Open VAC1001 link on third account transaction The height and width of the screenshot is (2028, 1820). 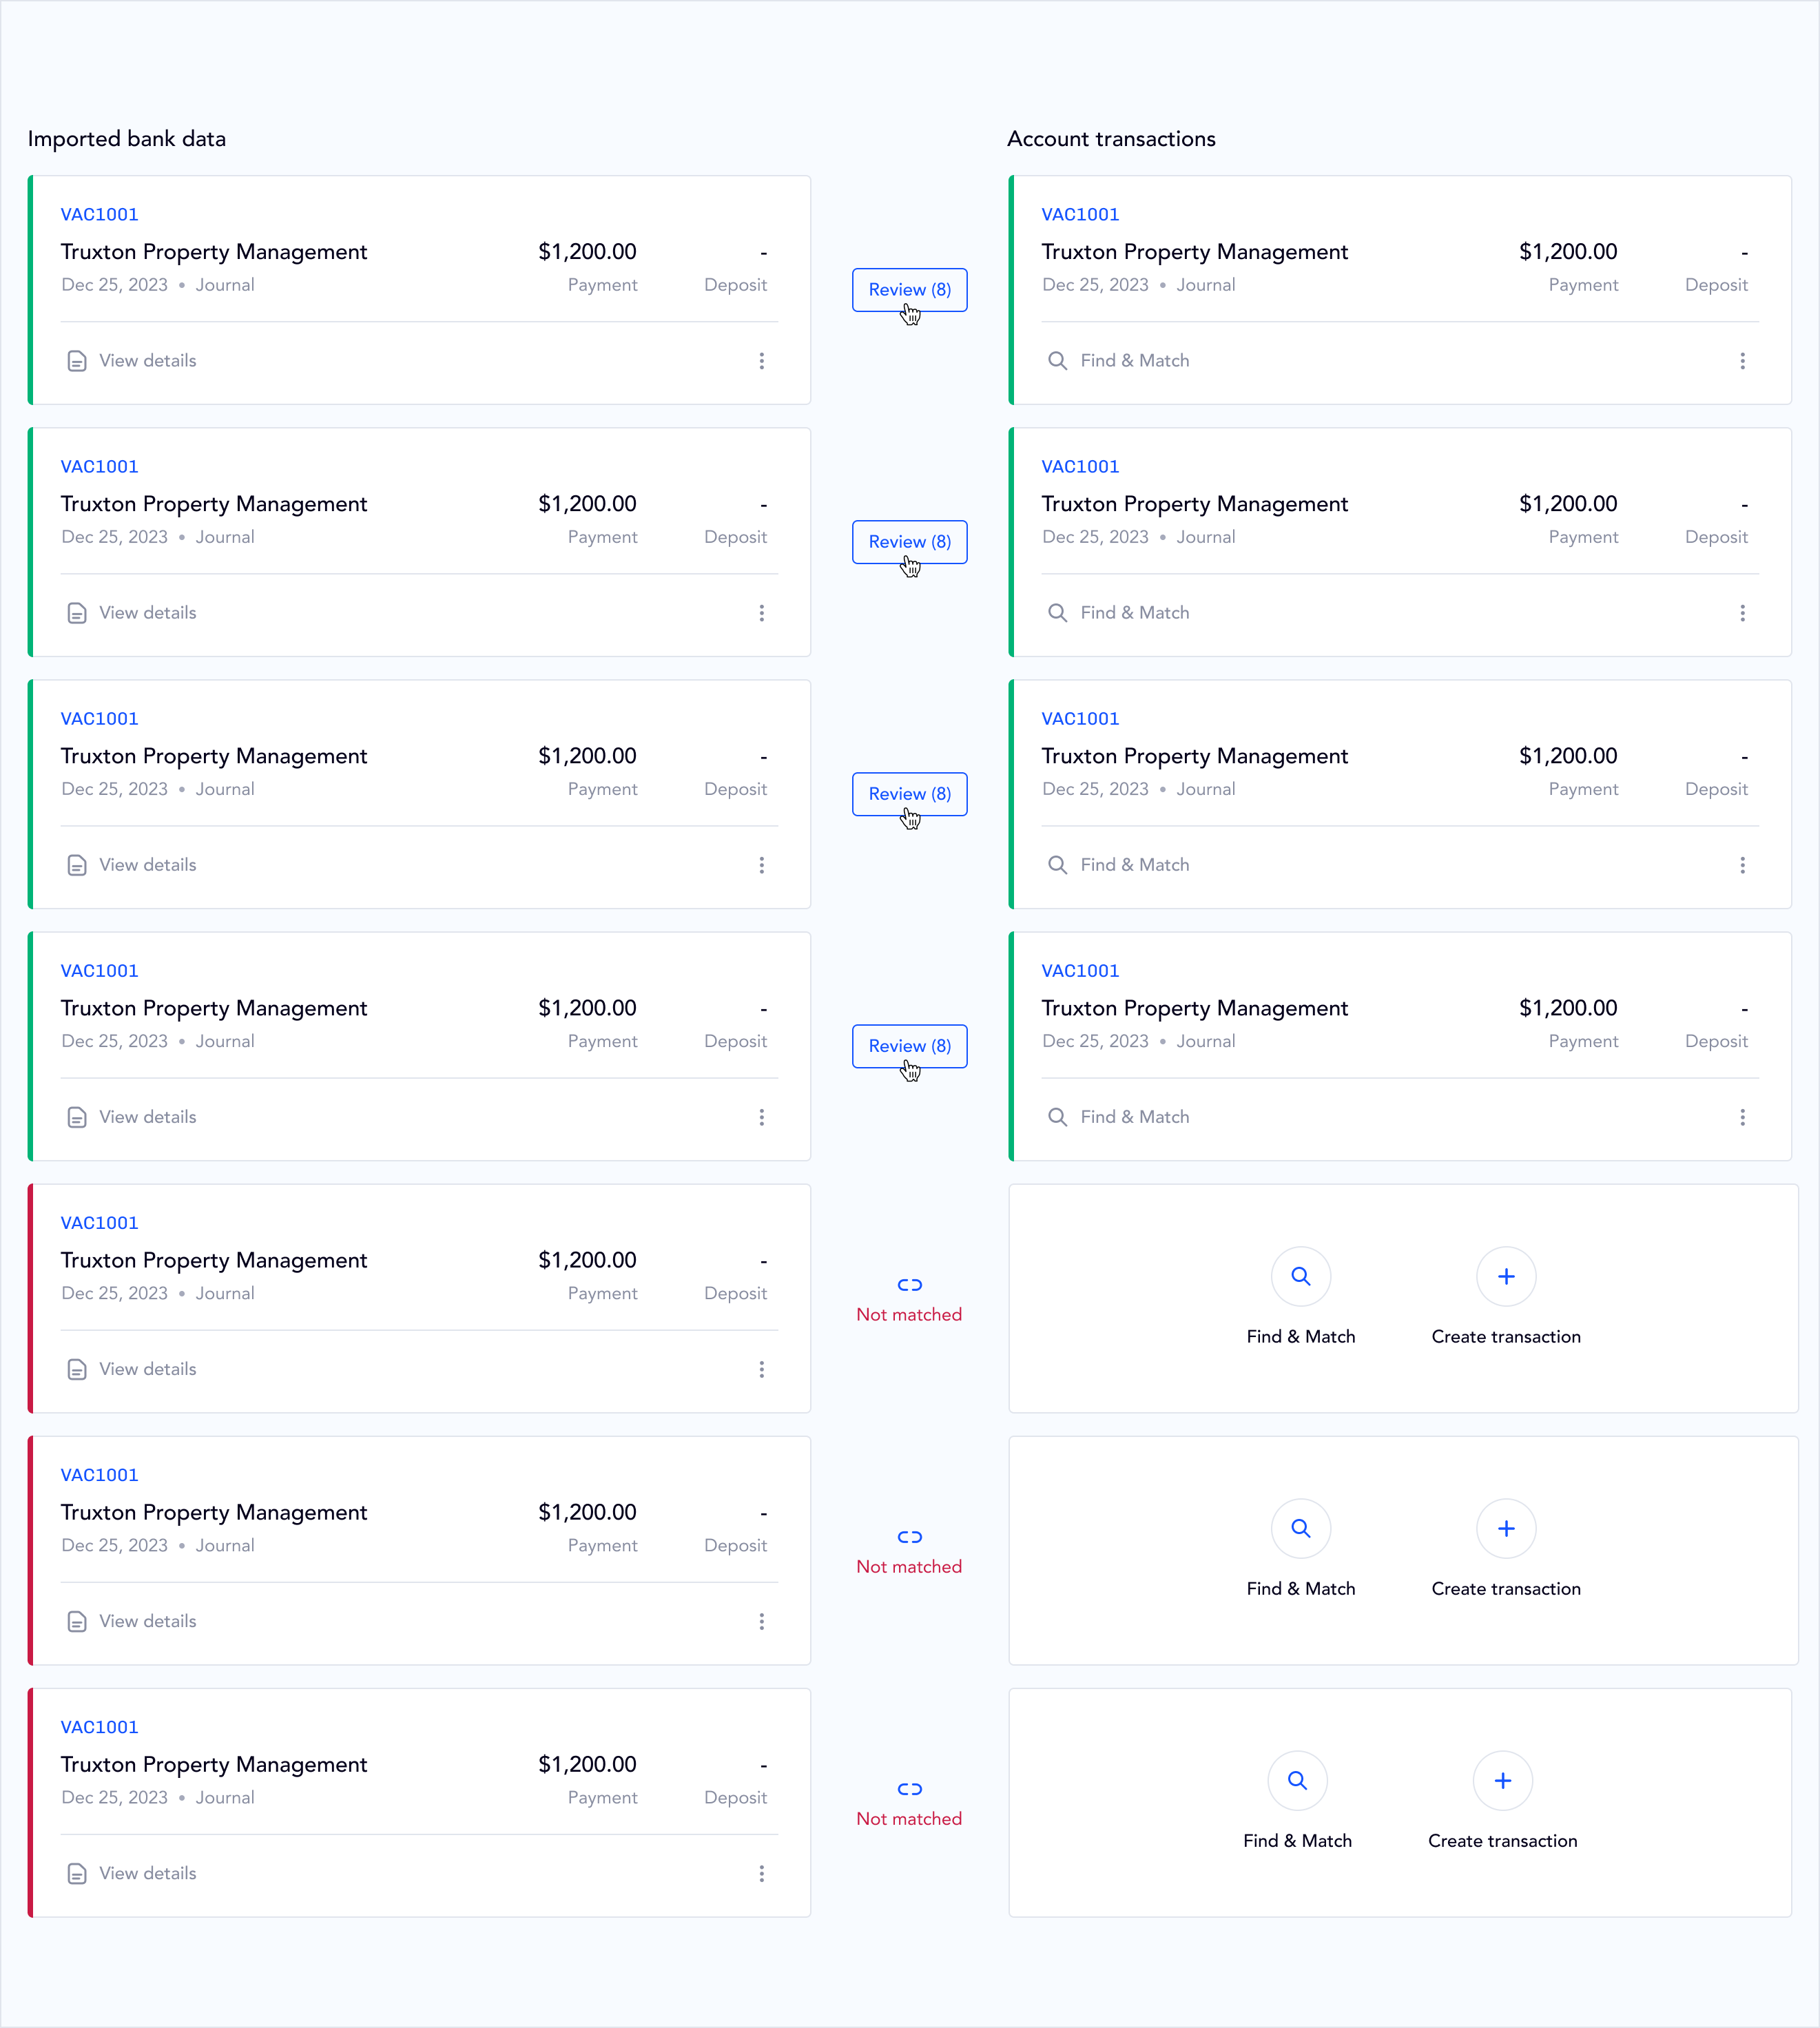(1080, 718)
